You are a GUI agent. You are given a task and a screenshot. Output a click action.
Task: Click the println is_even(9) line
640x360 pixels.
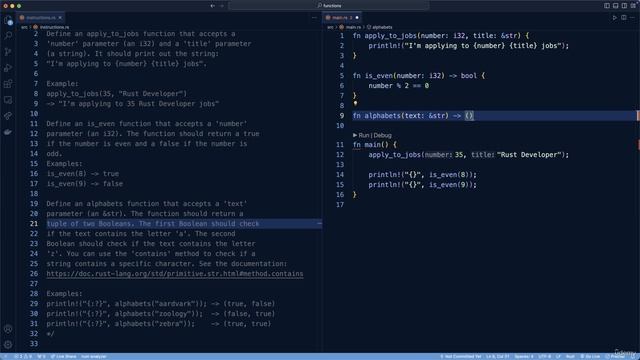(422, 185)
